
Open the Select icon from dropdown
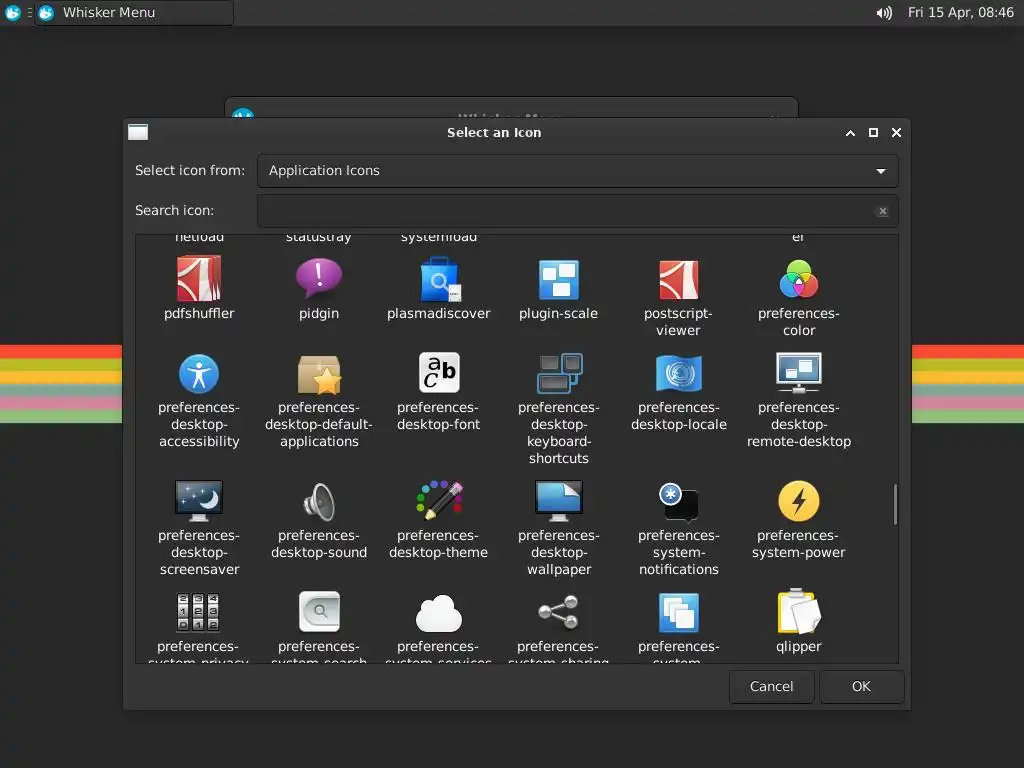tap(577, 170)
